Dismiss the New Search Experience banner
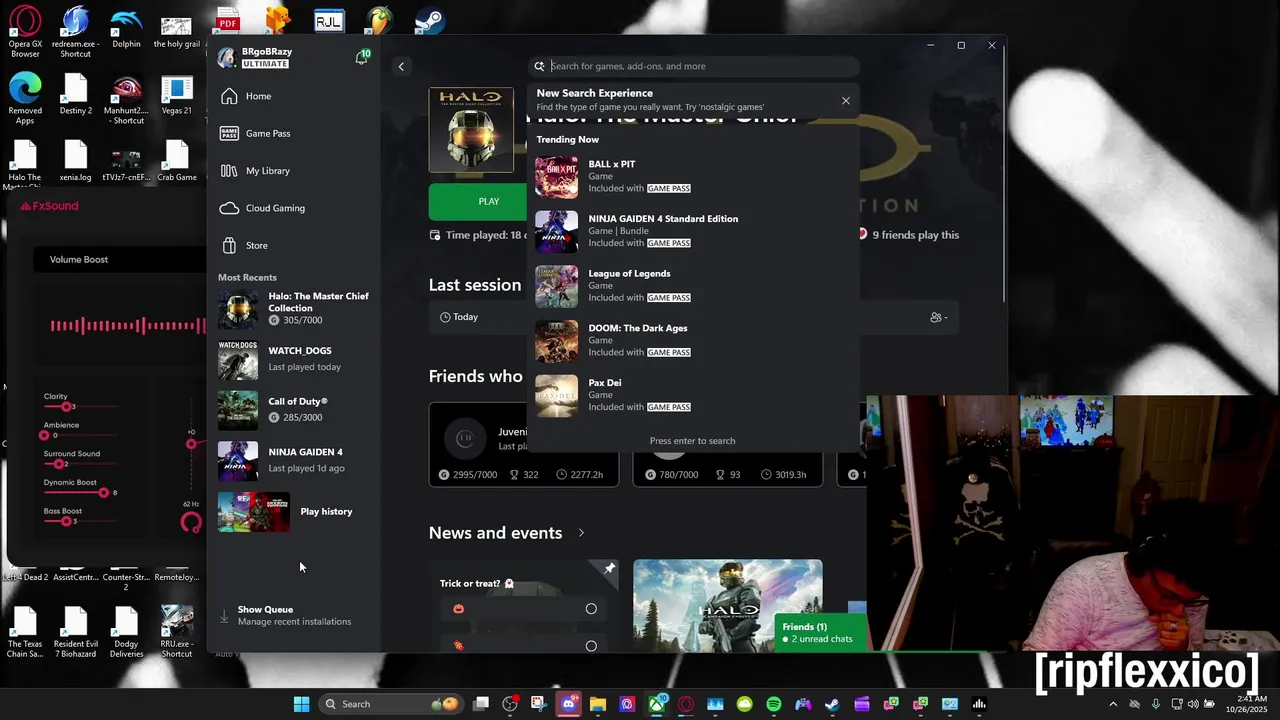Screen dimensions: 1280x720 846,101
